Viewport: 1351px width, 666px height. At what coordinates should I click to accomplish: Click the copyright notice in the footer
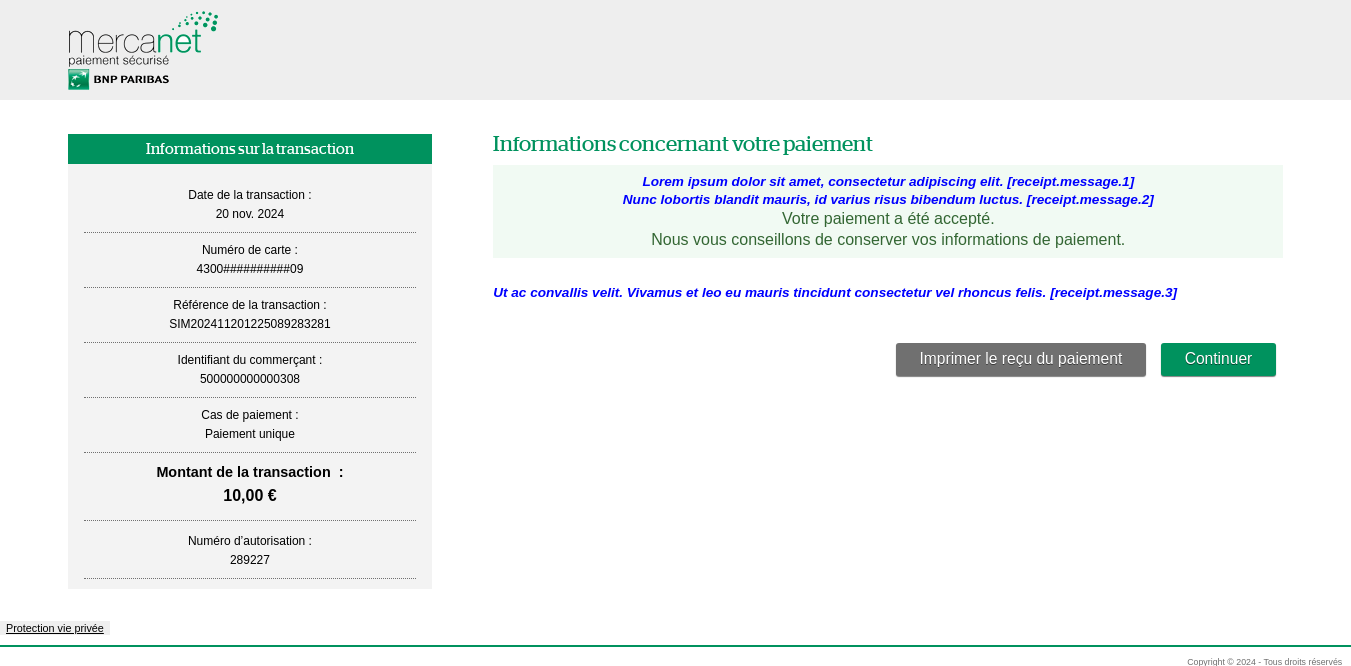click(x=1266, y=661)
